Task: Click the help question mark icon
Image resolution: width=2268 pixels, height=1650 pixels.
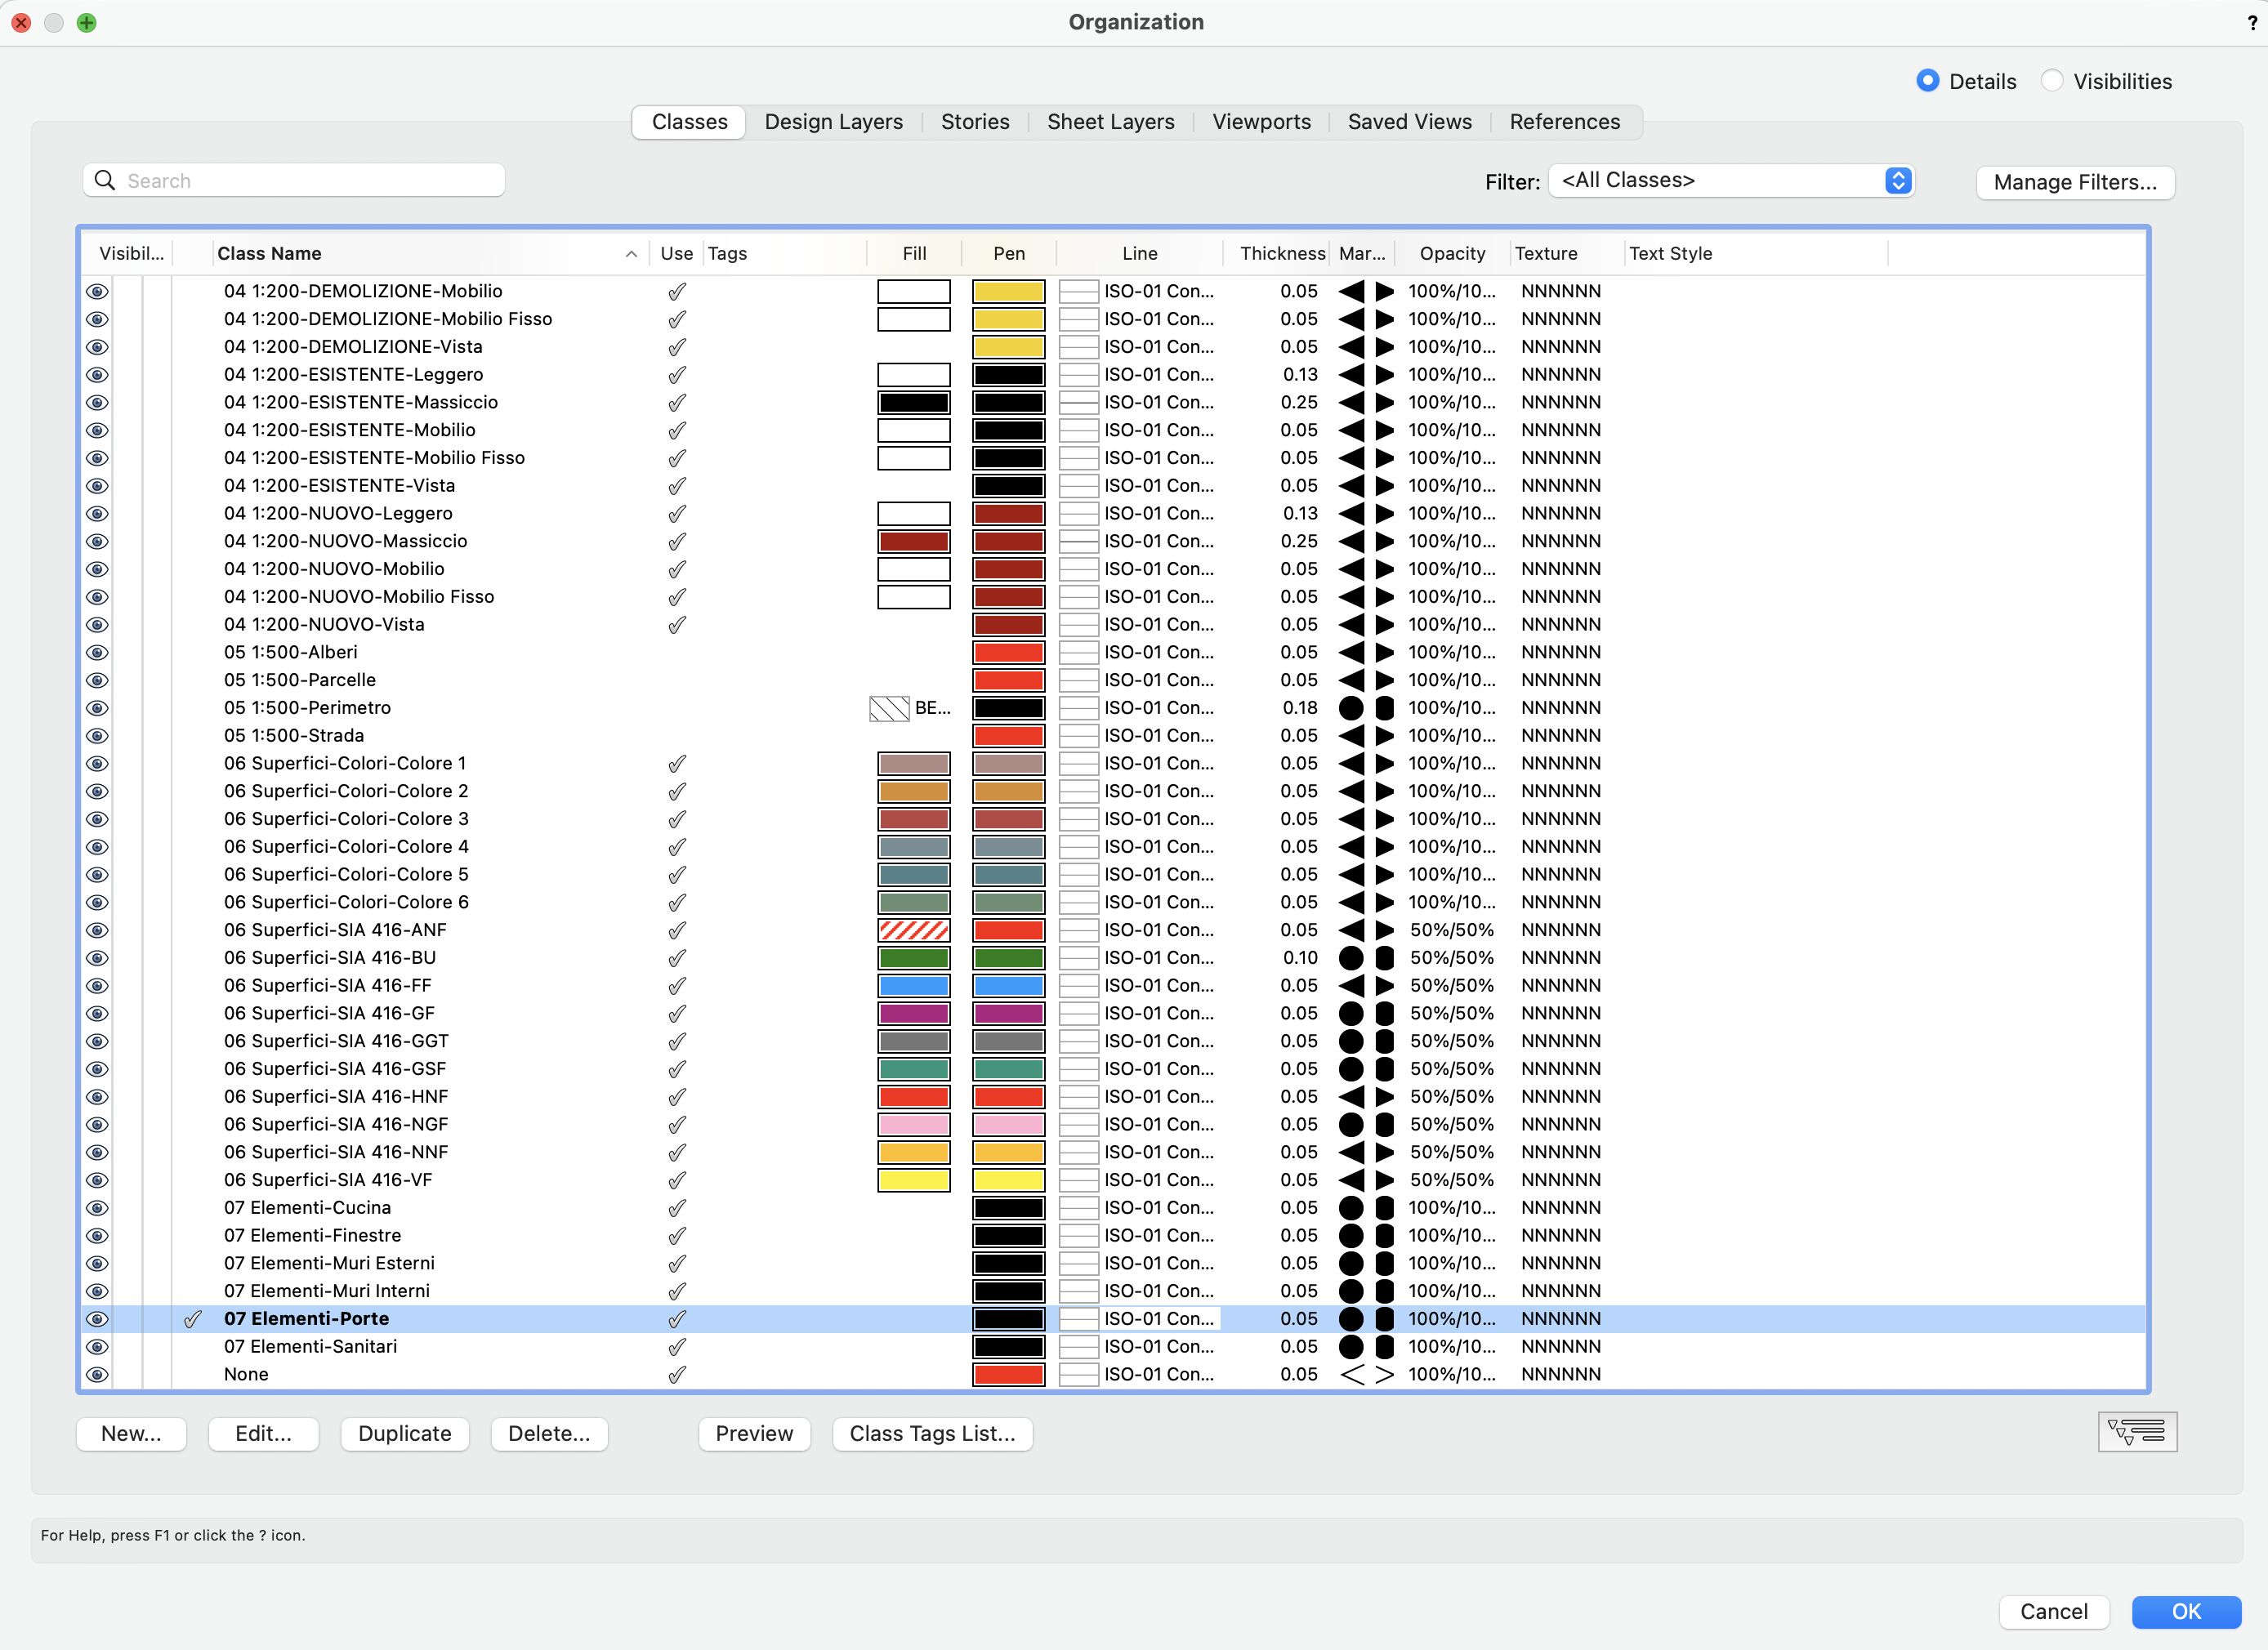Action: [2252, 23]
